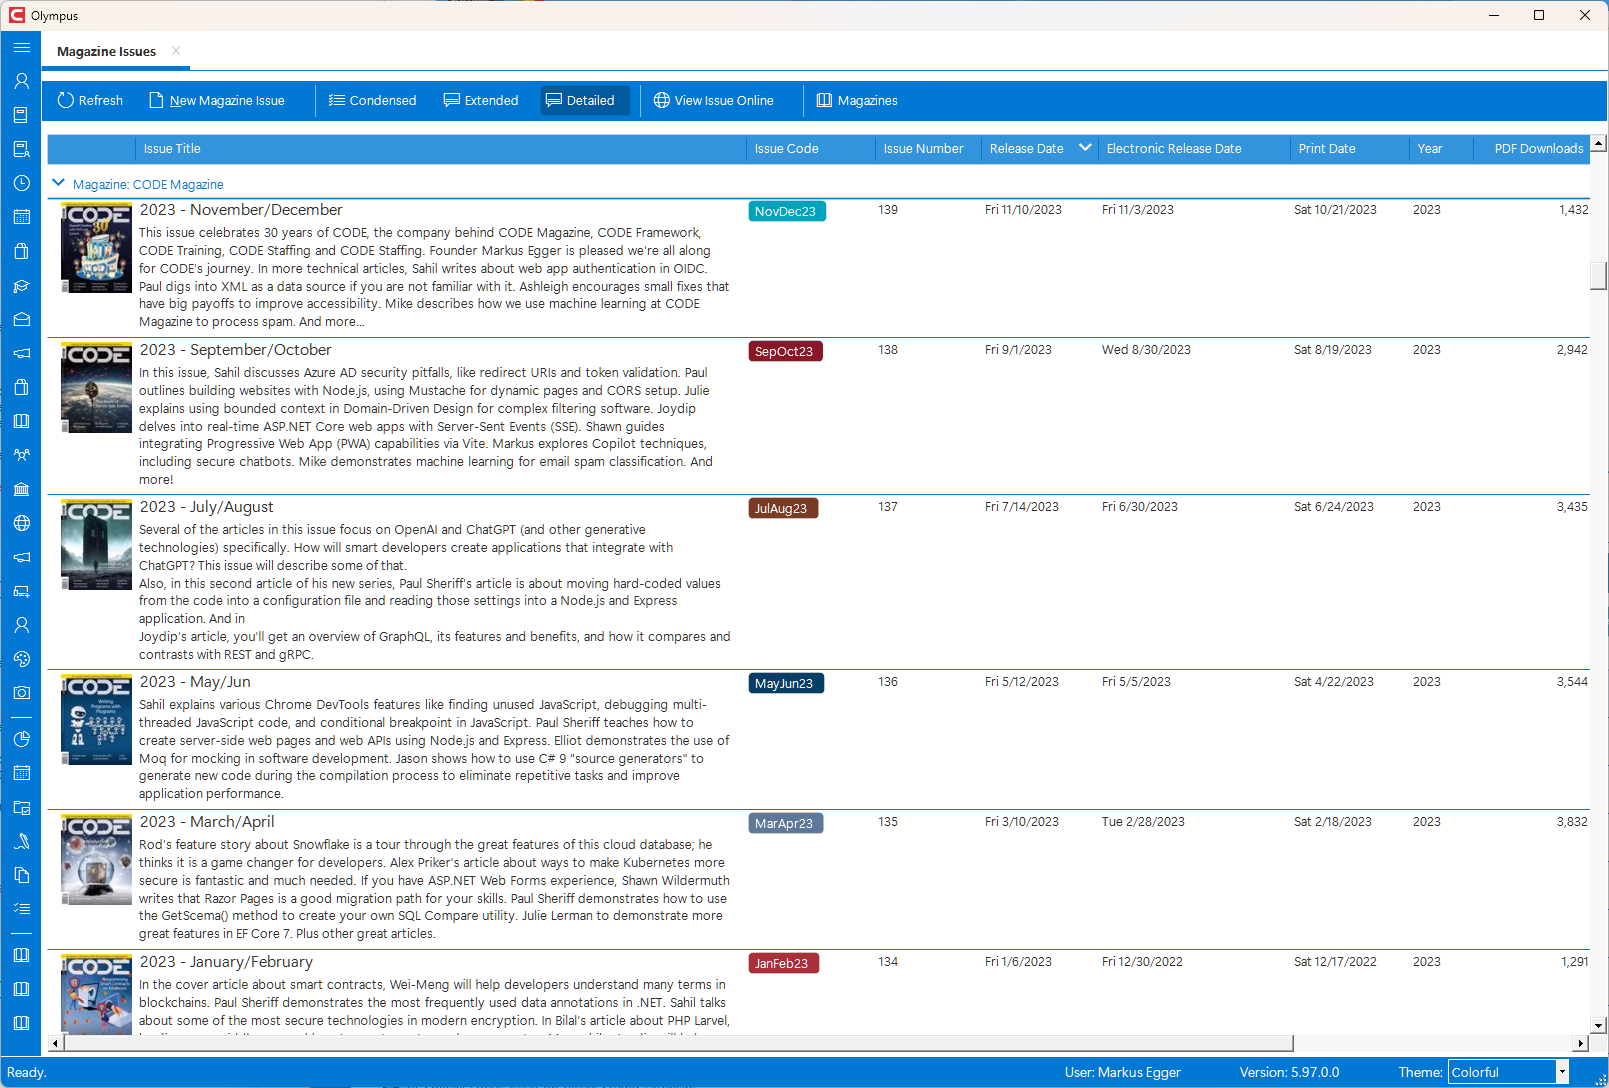Open the open-envelope sidebar icon
1609x1088 pixels.
point(21,319)
